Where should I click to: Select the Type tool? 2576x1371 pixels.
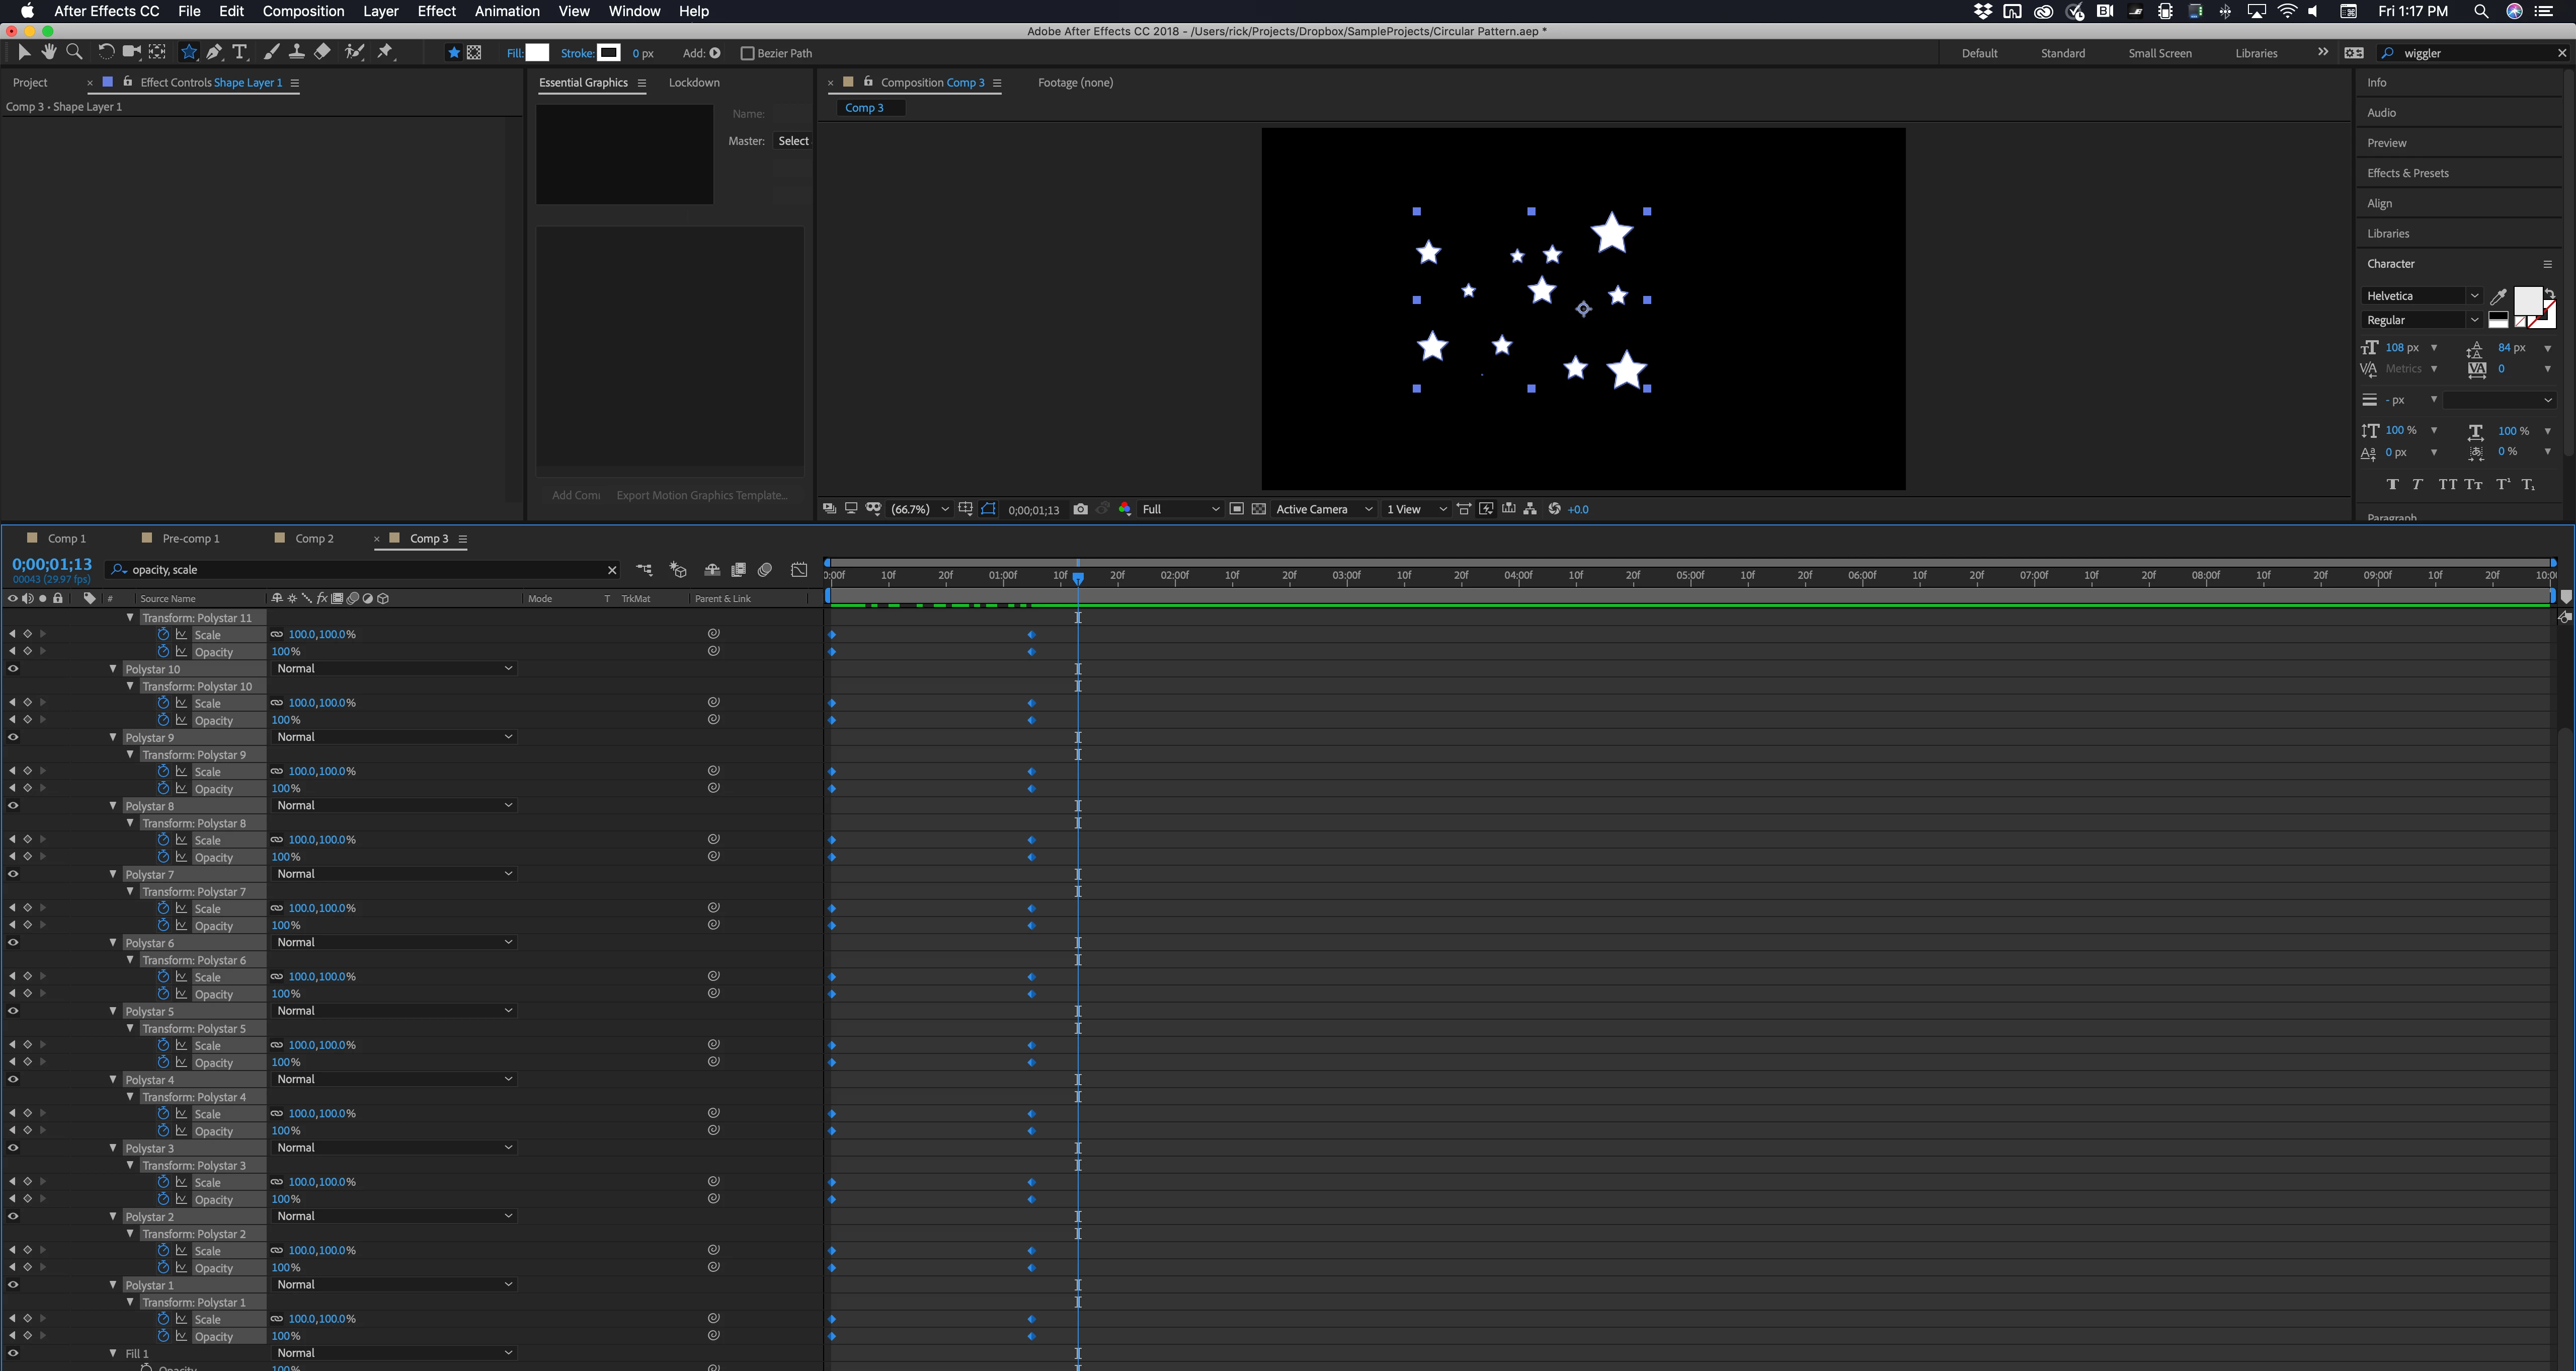coord(239,52)
